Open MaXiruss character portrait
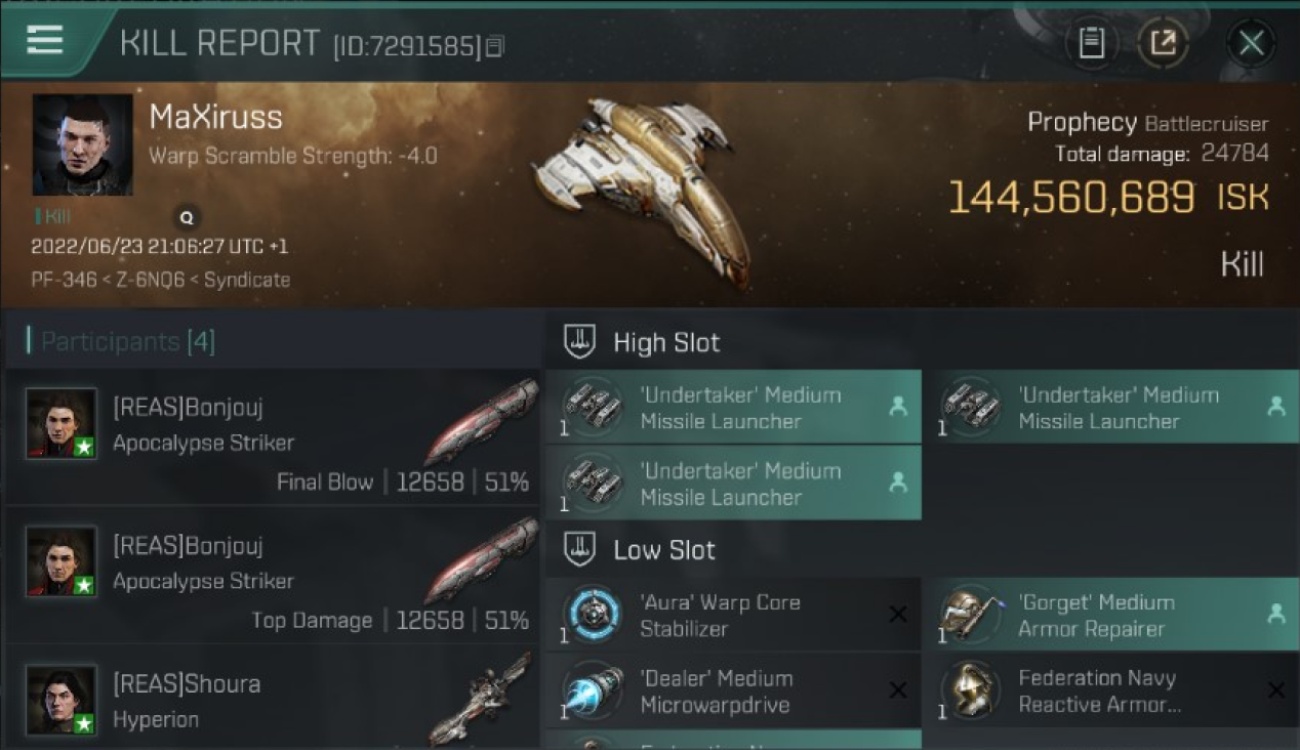 click(x=83, y=145)
